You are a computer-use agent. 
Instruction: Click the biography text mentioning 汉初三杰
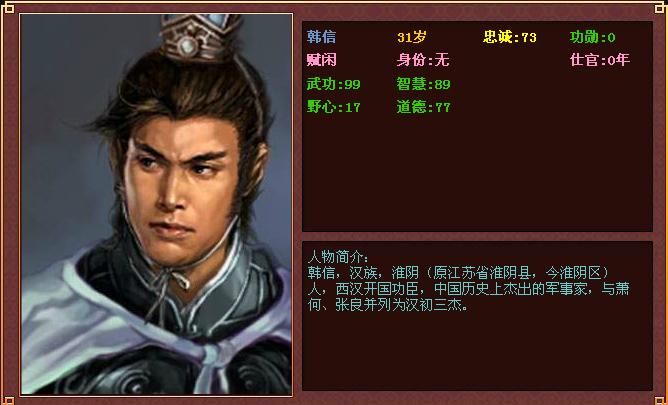pyautogui.click(x=468, y=289)
